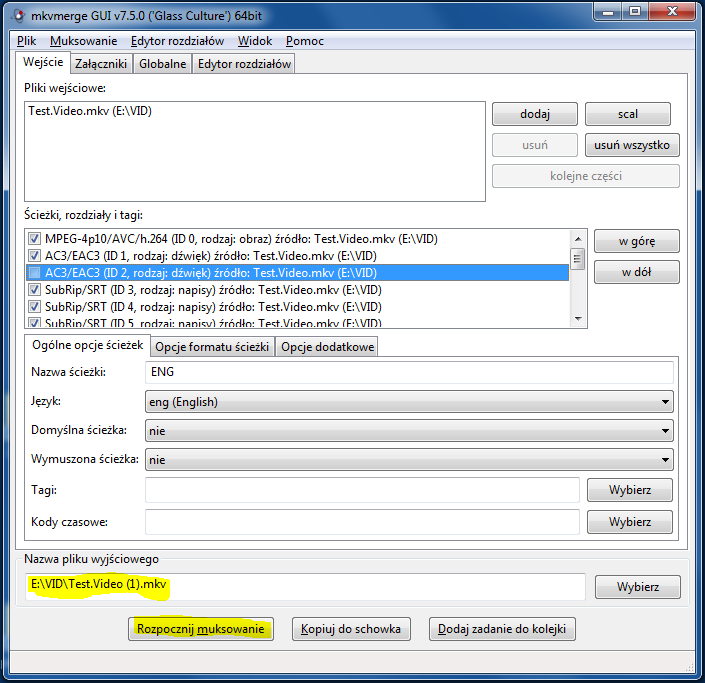
Task: Click the track list scrollbar thumb
Action: 578,259
